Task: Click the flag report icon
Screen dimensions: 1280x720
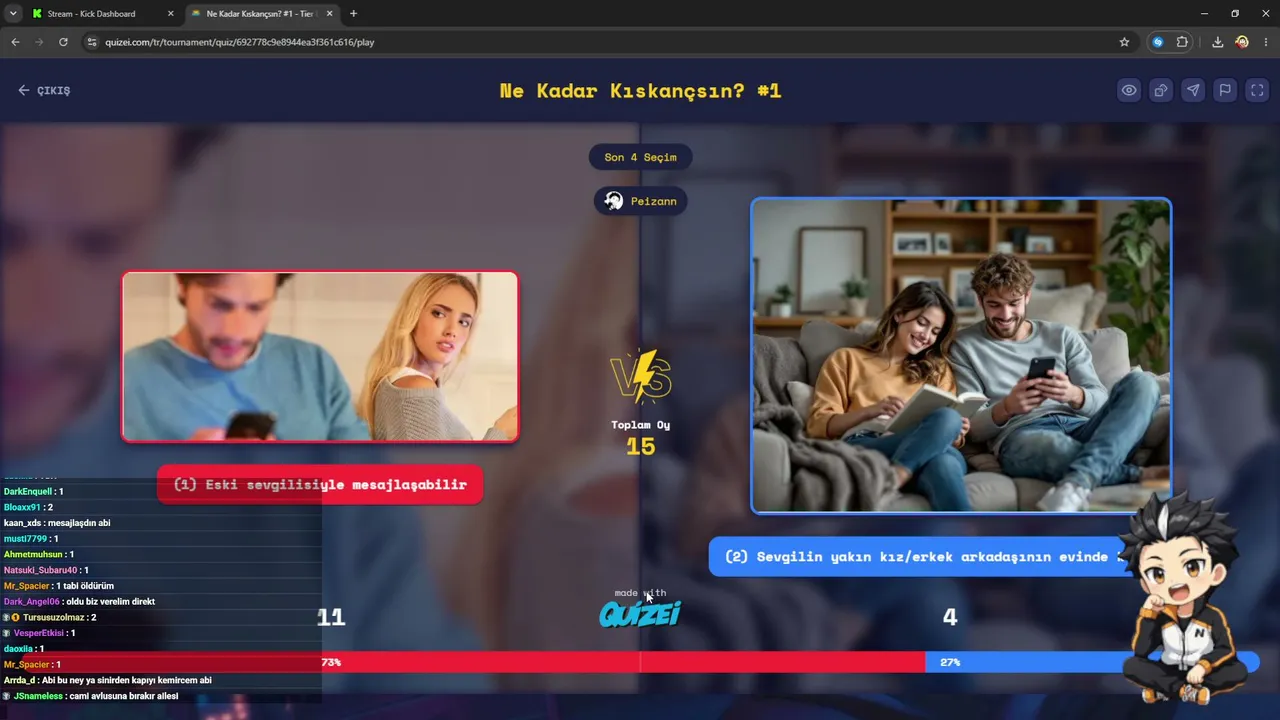Action: pyautogui.click(x=1225, y=90)
